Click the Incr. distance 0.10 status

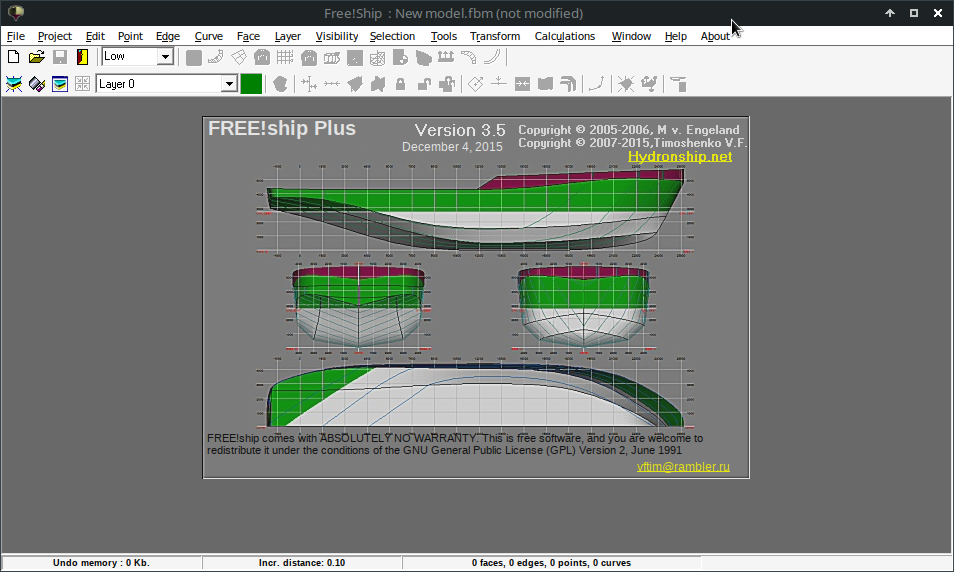click(302, 563)
